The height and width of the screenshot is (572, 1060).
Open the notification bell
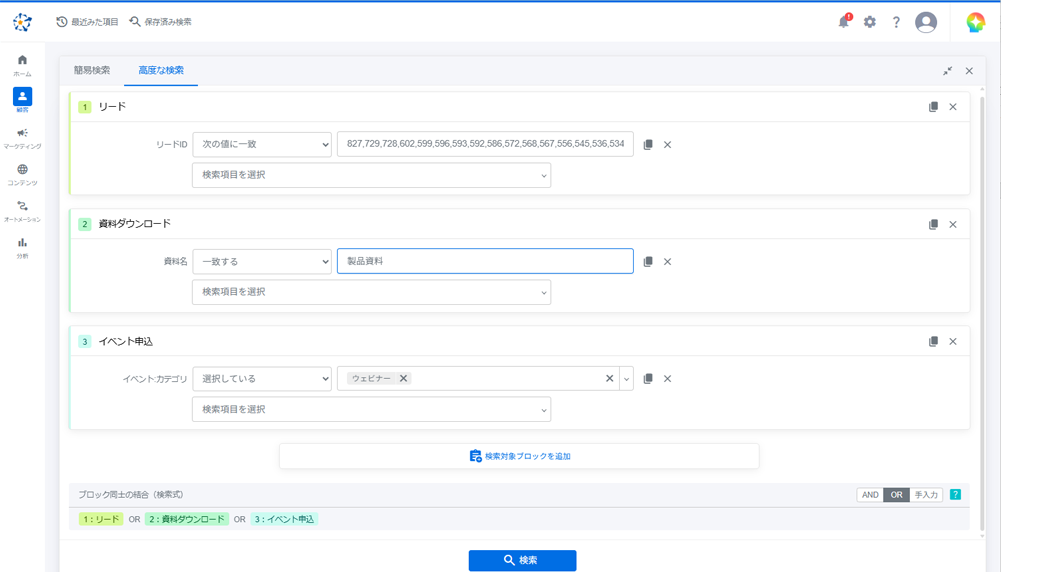point(844,22)
